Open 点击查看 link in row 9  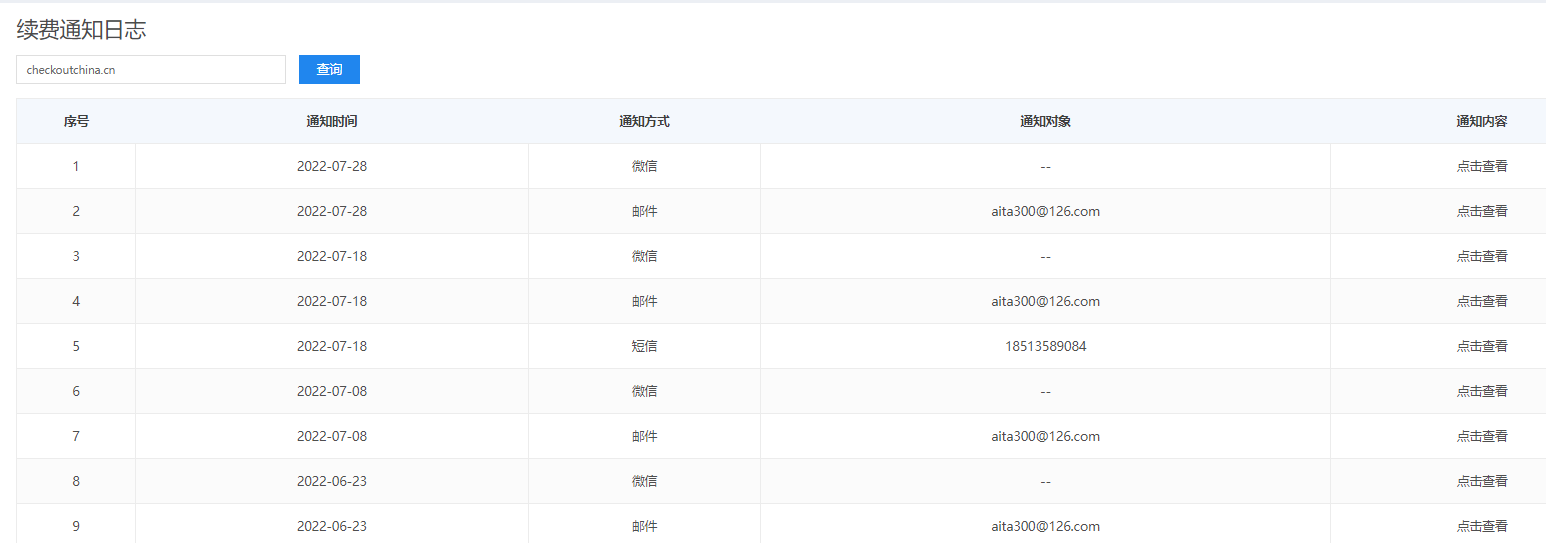coord(1481,527)
